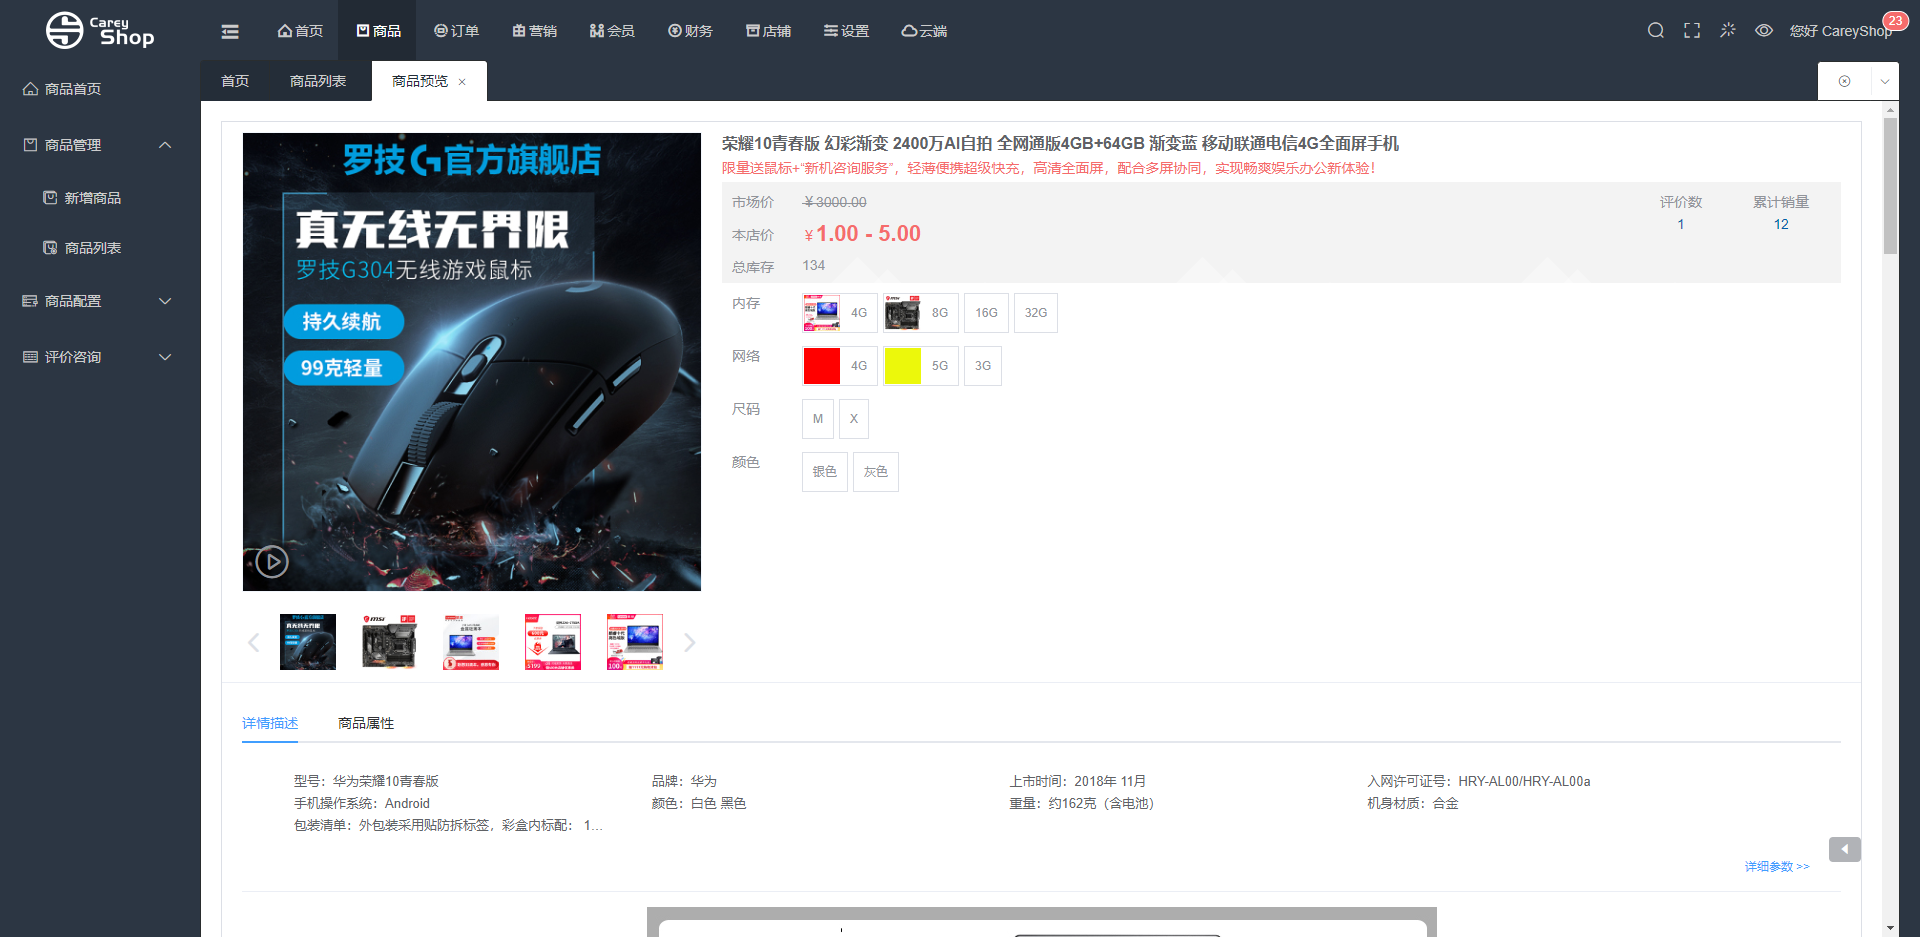
Task: Select yellow 5G network option
Action: pyautogui.click(x=921, y=366)
